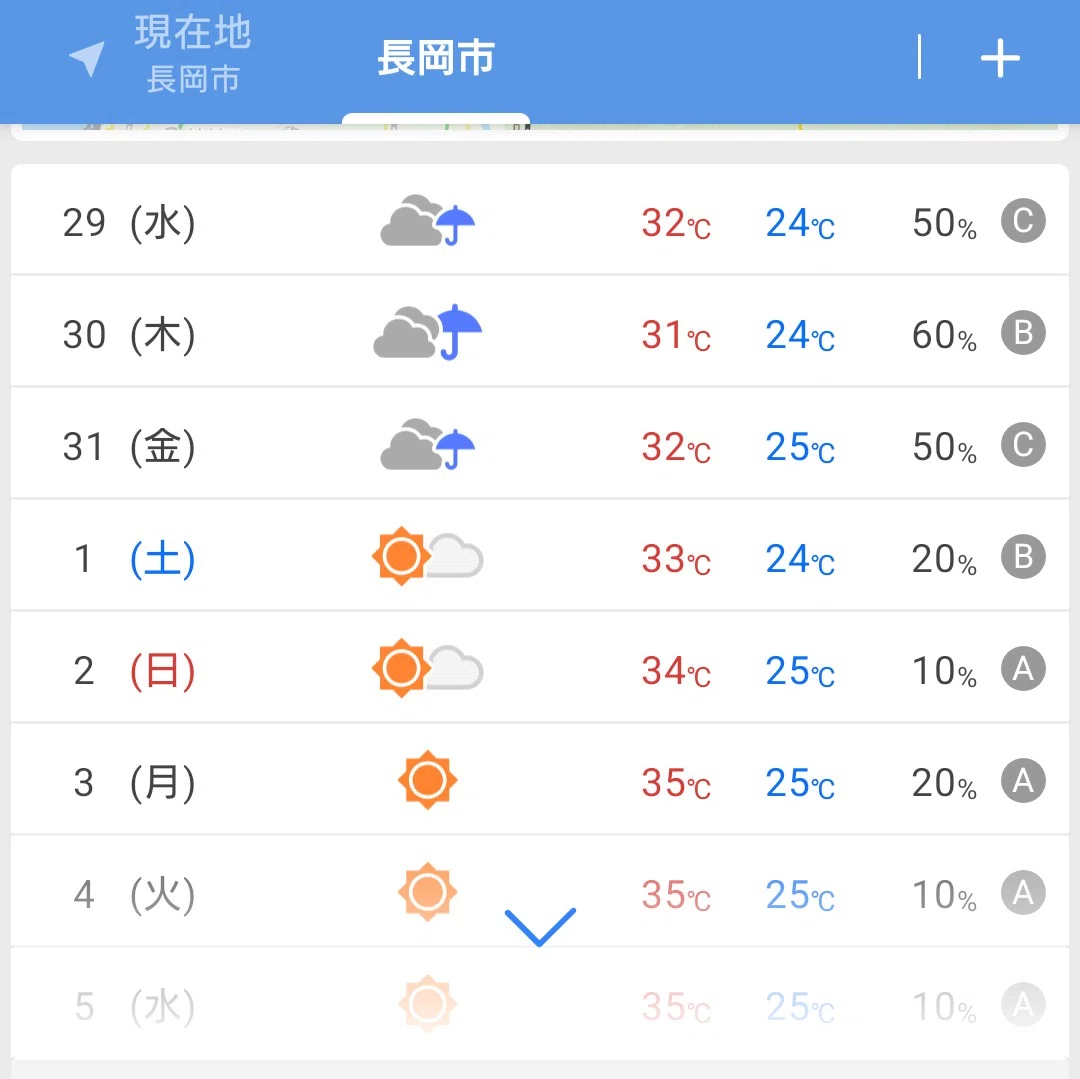The image size is (1080, 1079).
Task: Tap sunny icon for 3 (月)
Action: point(428,780)
